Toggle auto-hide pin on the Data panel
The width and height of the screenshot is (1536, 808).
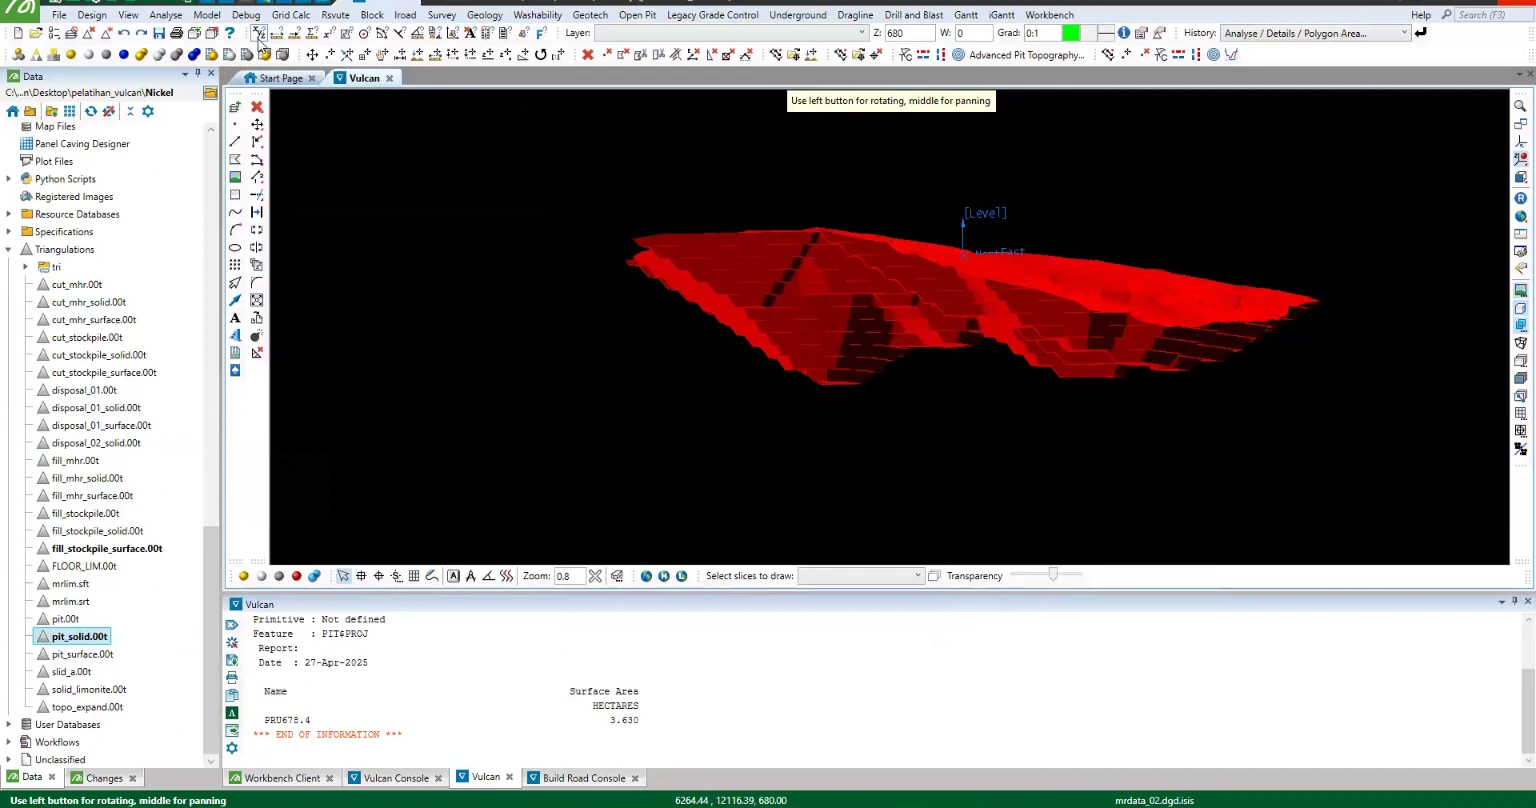[x=197, y=74]
